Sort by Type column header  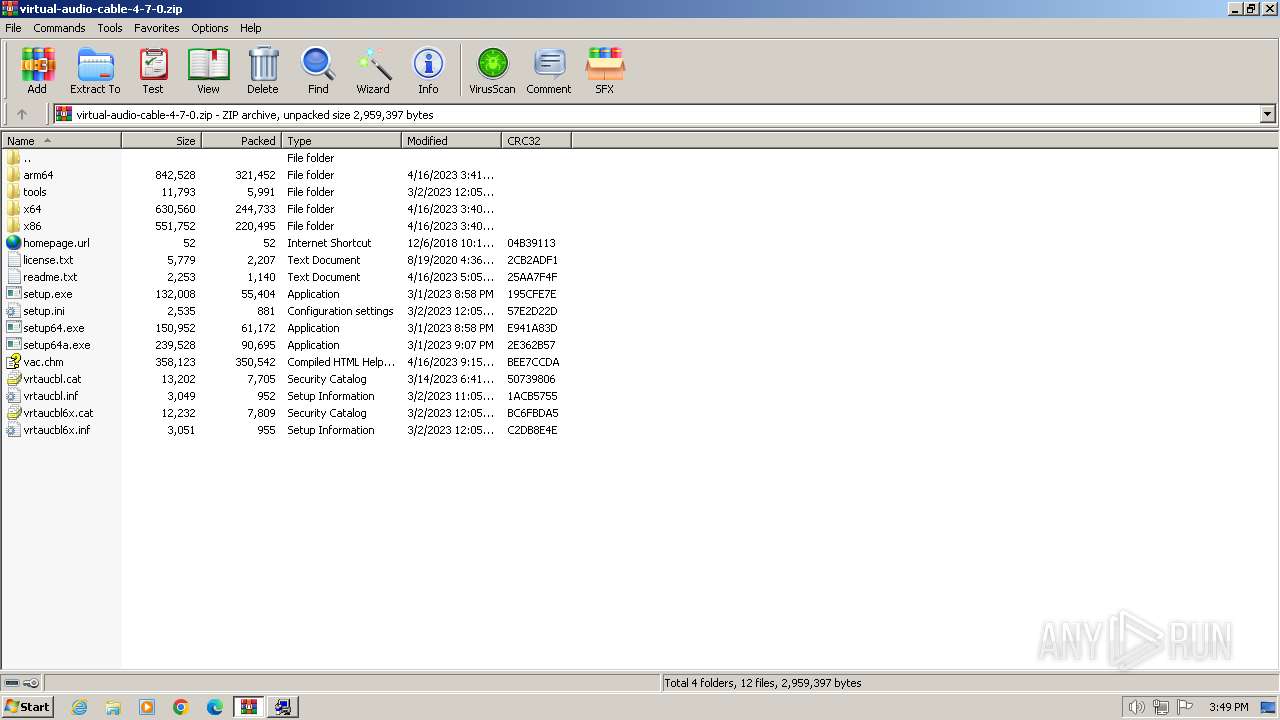[x=342, y=141]
